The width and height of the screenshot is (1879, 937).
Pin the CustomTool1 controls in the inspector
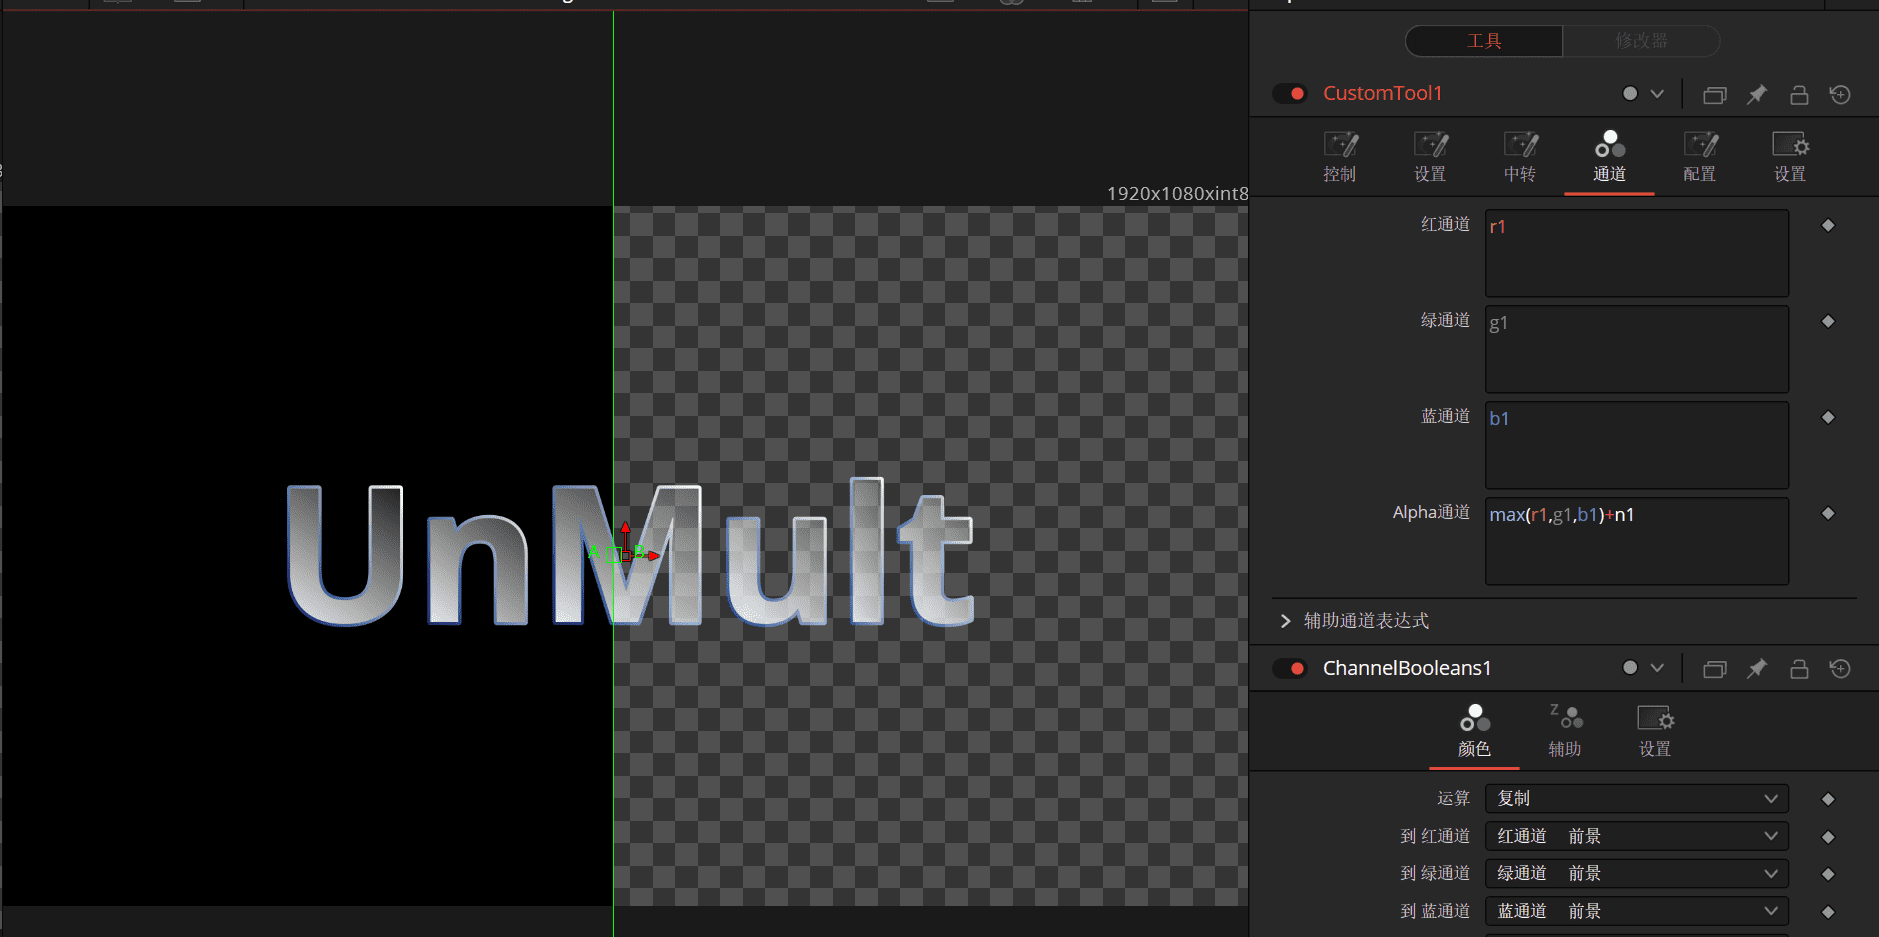tap(1756, 94)
